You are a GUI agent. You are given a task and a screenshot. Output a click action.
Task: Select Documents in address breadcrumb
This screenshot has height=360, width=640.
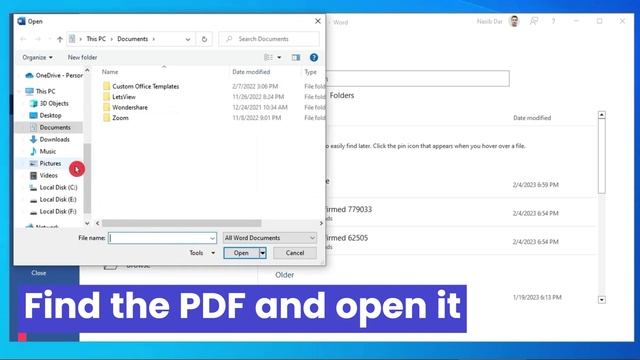132,39
